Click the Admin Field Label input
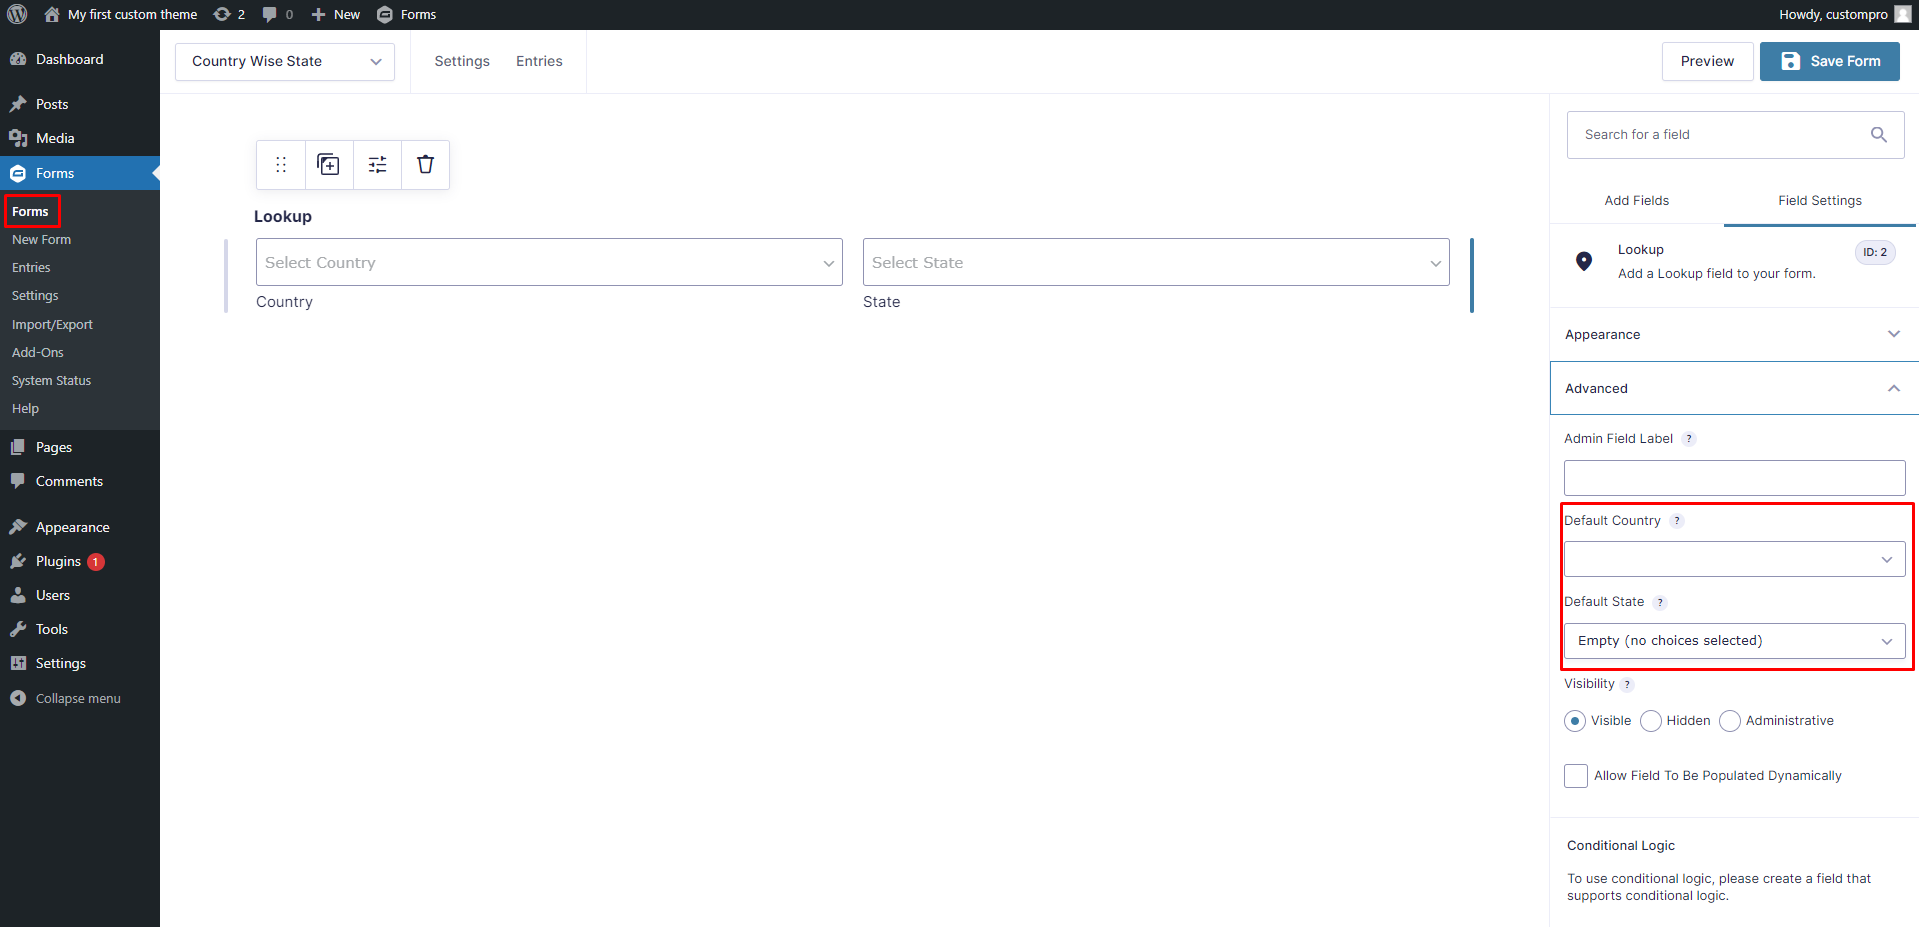 [1734, 478]
